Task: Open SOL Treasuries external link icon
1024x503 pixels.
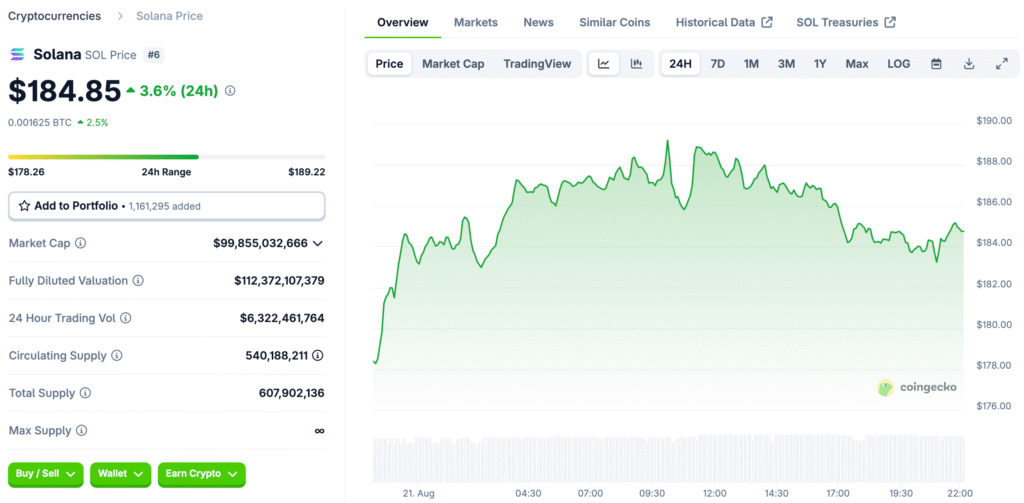Action: (x=890, y=22)
